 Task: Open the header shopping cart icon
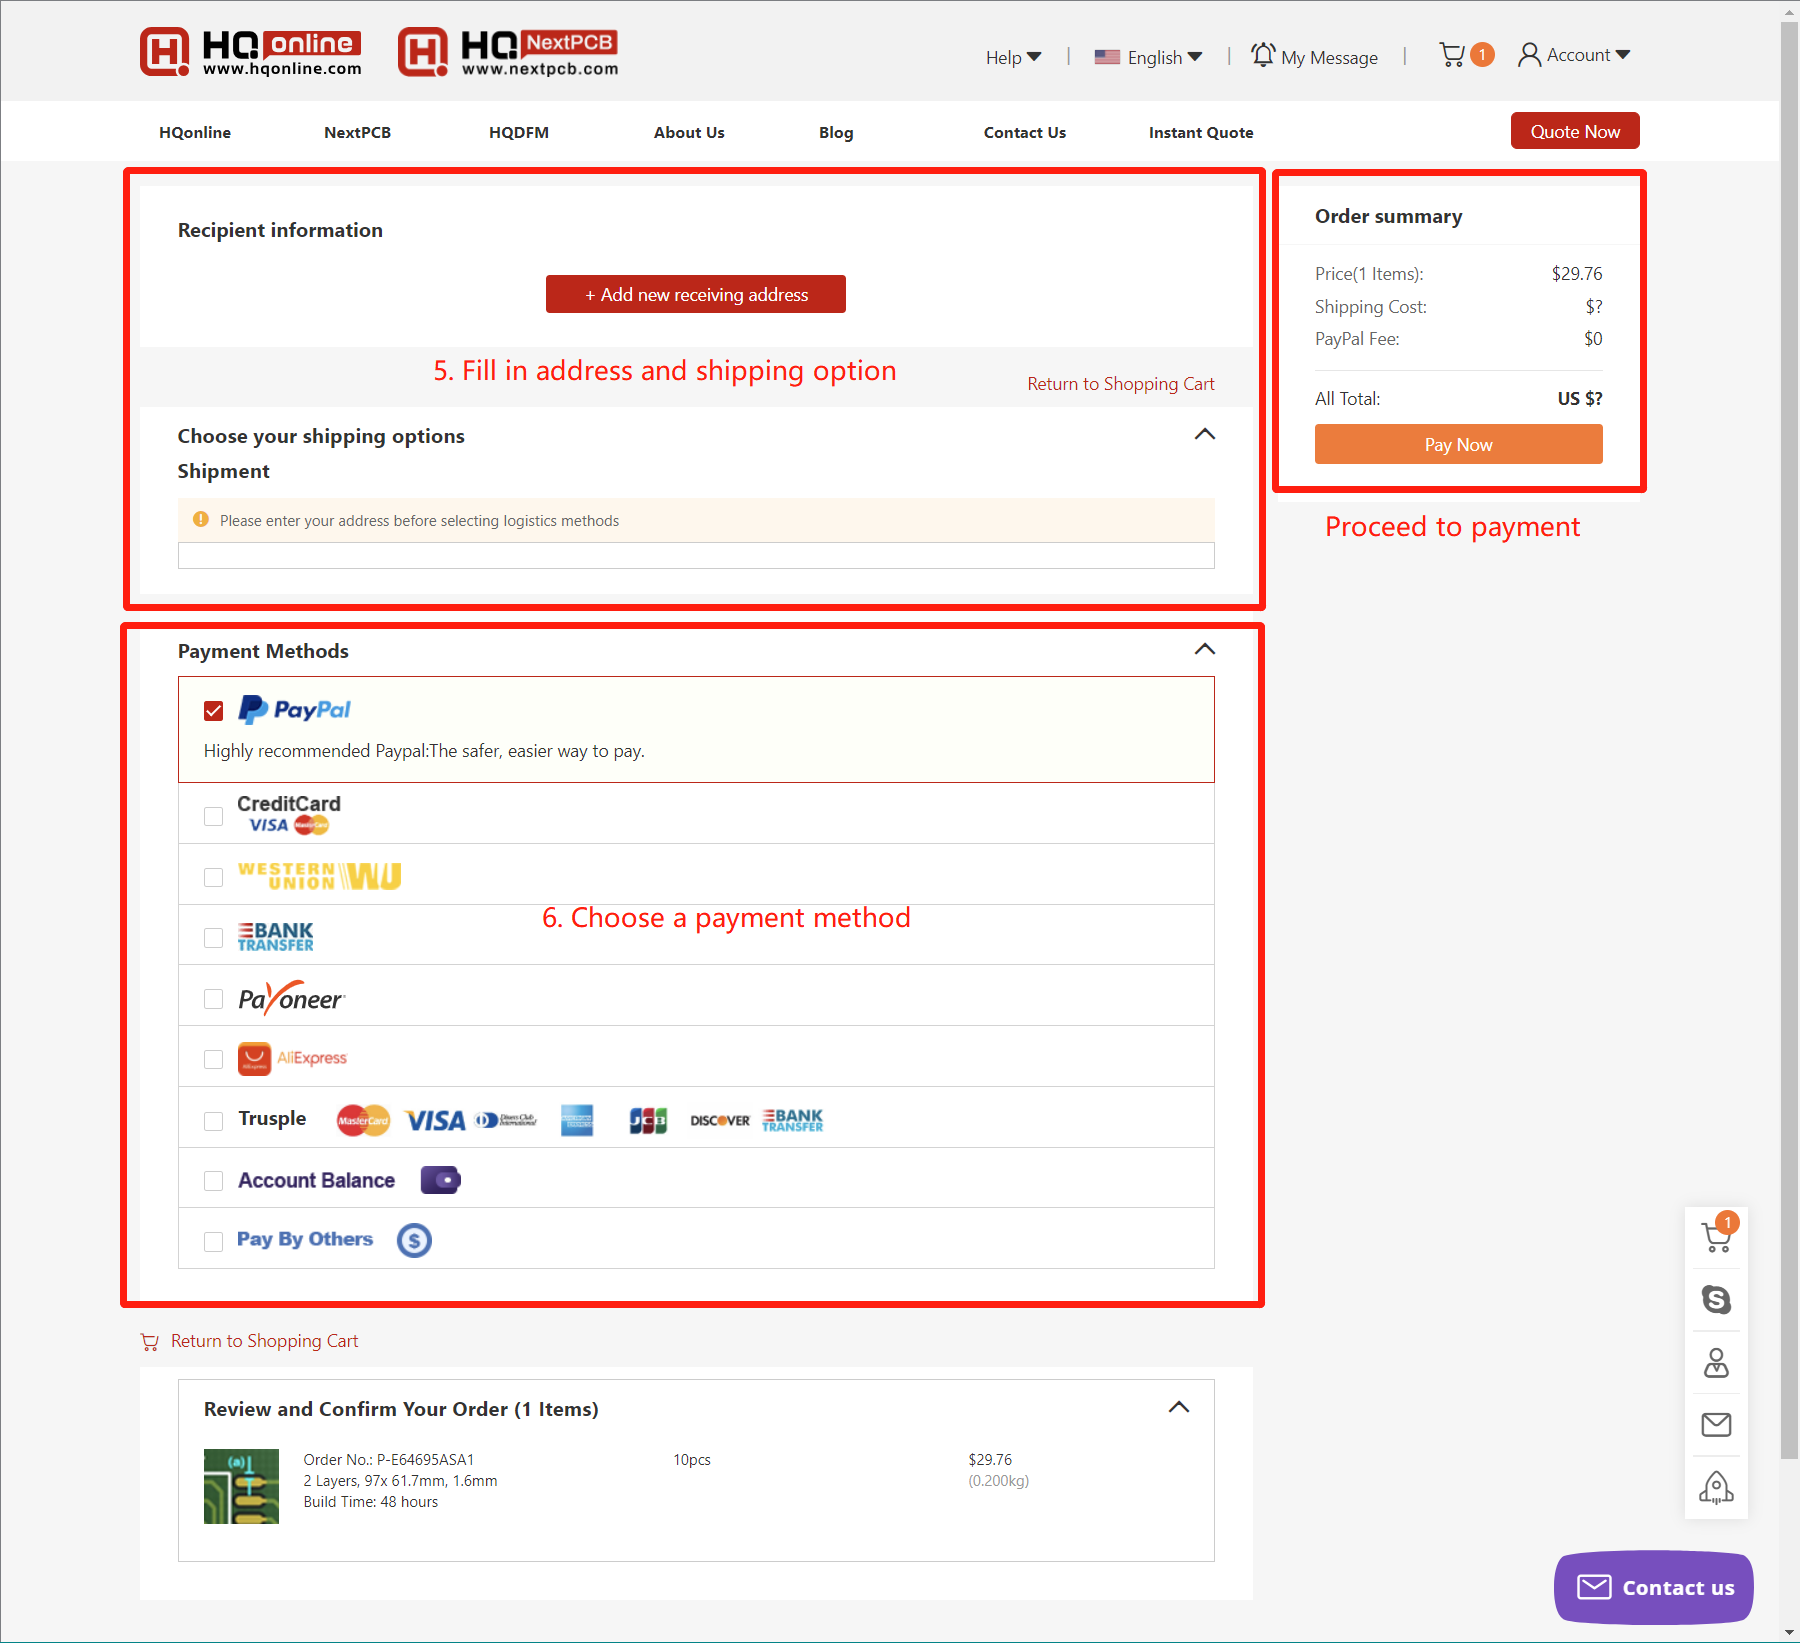pos(1452,55)
